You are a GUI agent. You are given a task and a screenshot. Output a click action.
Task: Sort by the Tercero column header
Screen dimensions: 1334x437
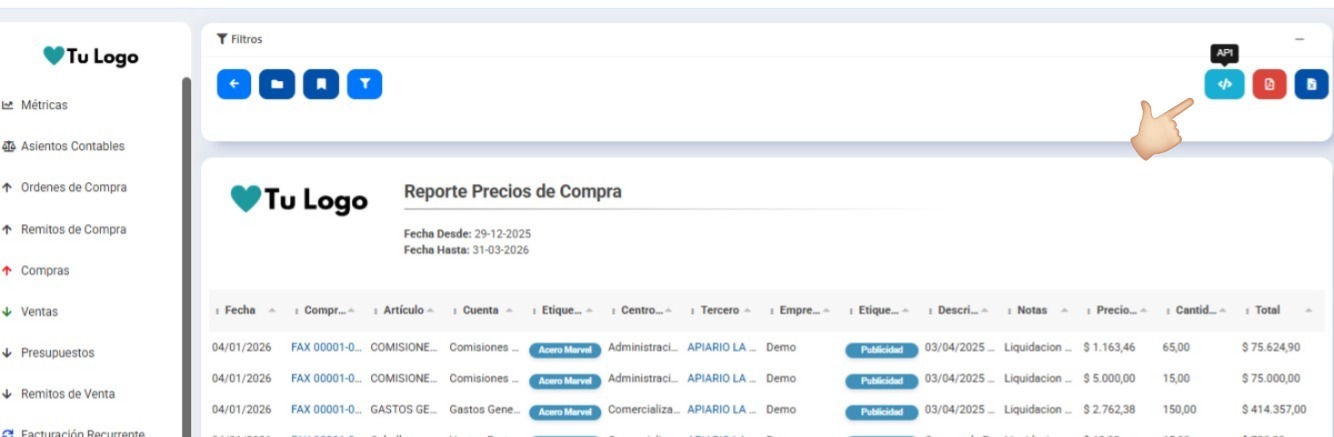(x=723, y=310)
